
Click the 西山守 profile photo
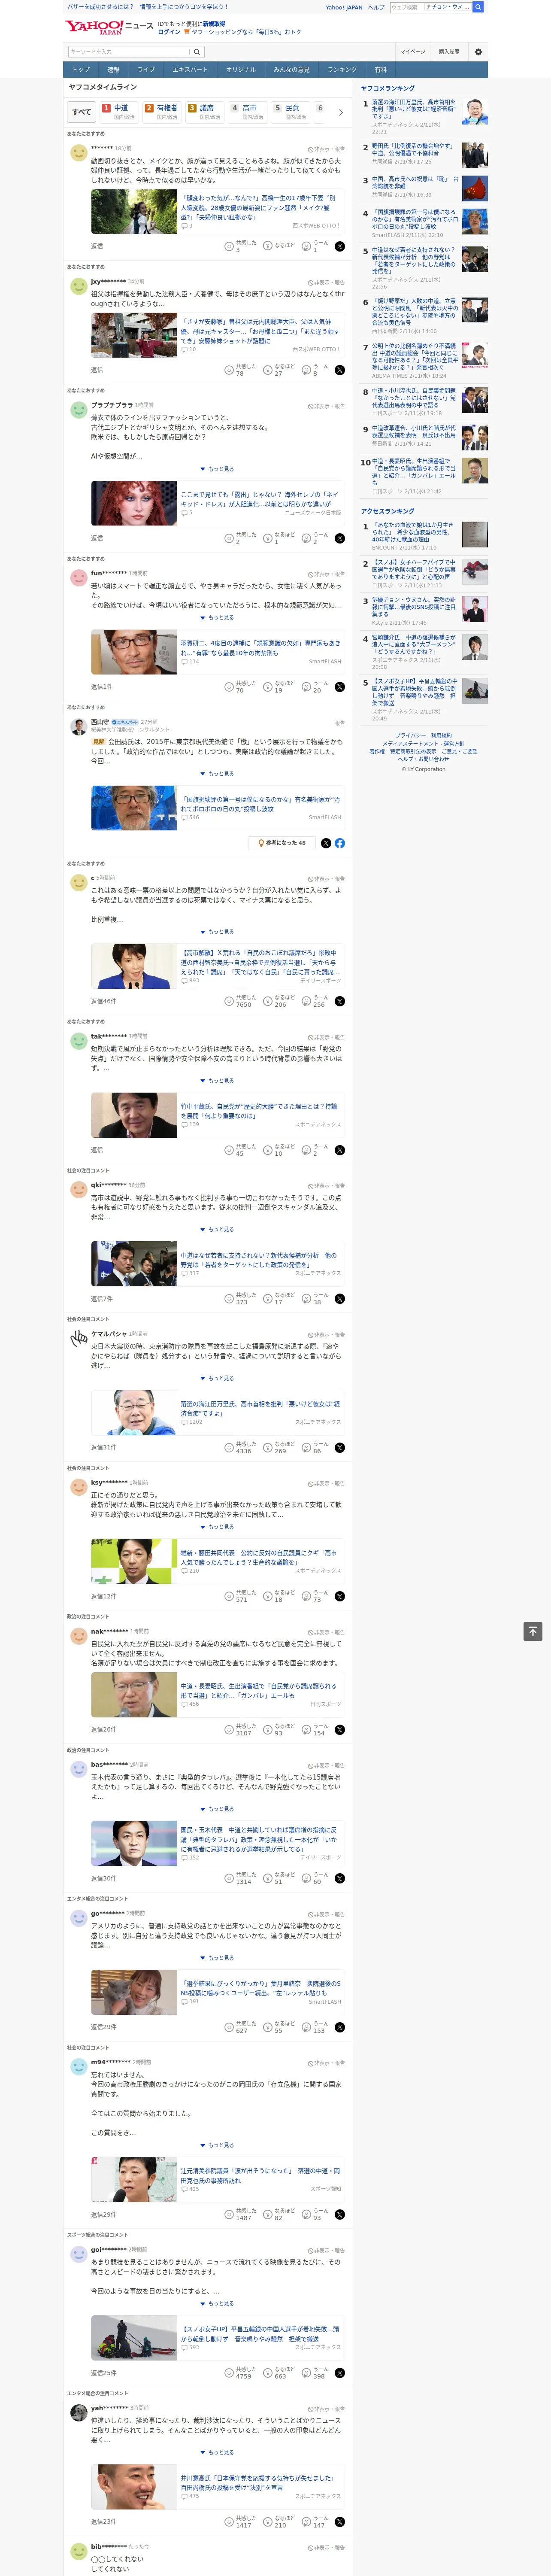point(78,727)
